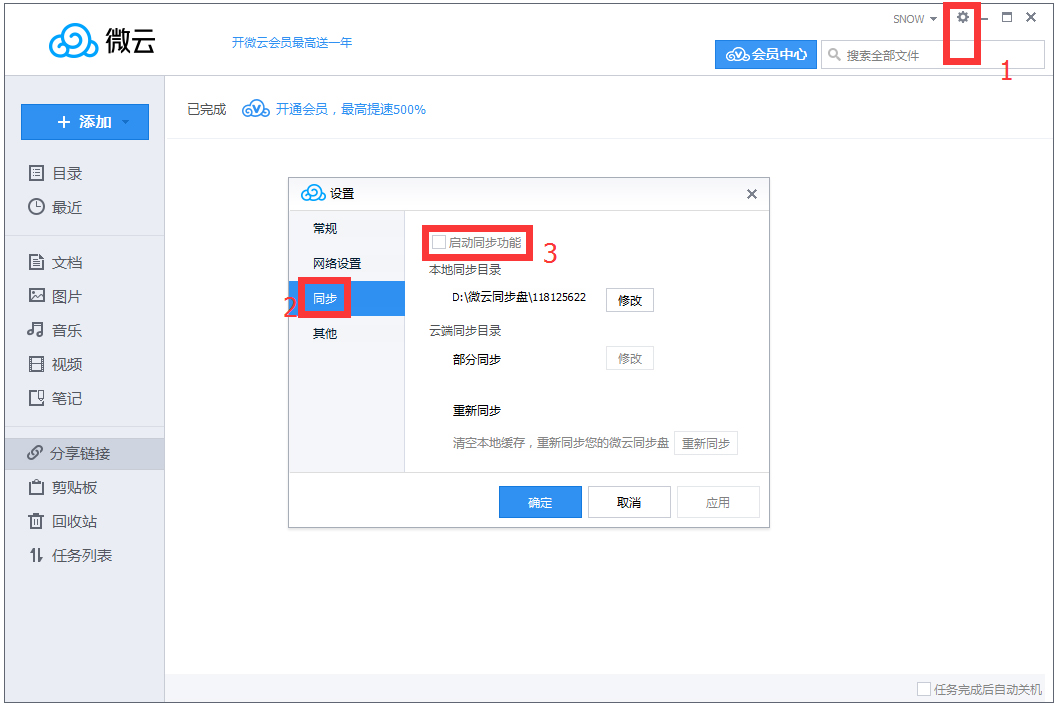Open the 音乐 (Music) category

click(56, 329)
